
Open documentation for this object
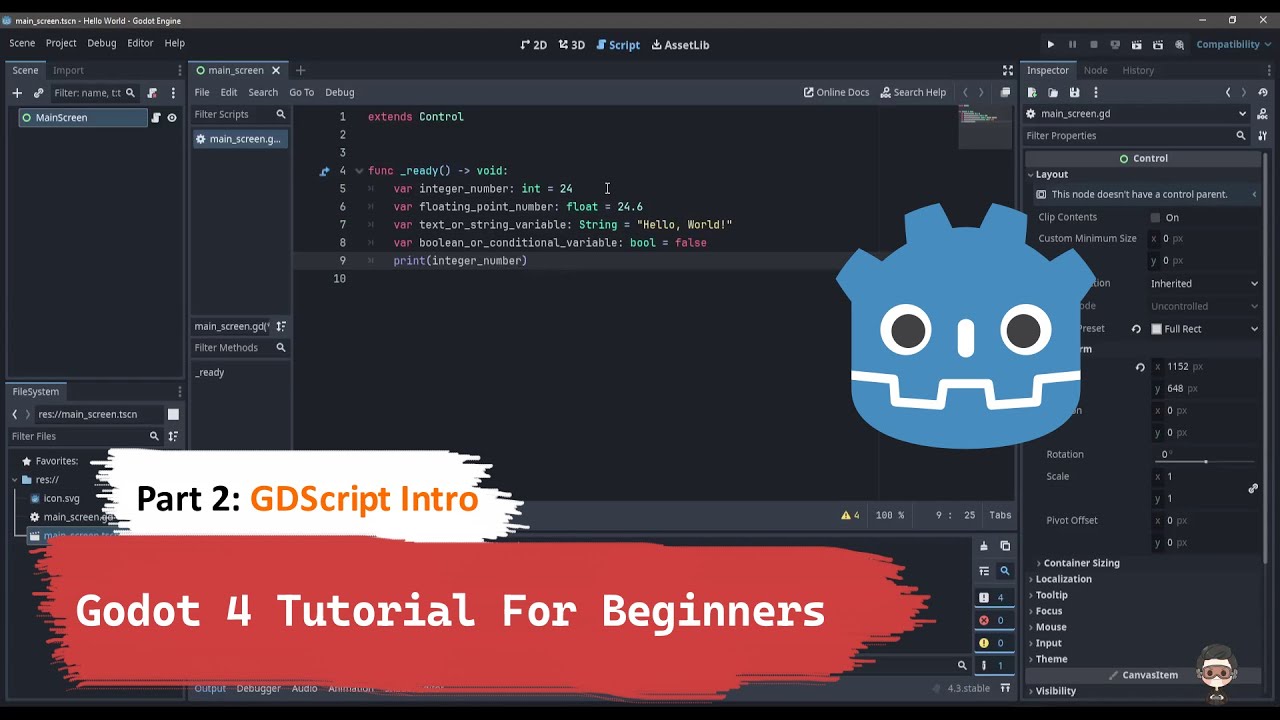[1262, 114]
